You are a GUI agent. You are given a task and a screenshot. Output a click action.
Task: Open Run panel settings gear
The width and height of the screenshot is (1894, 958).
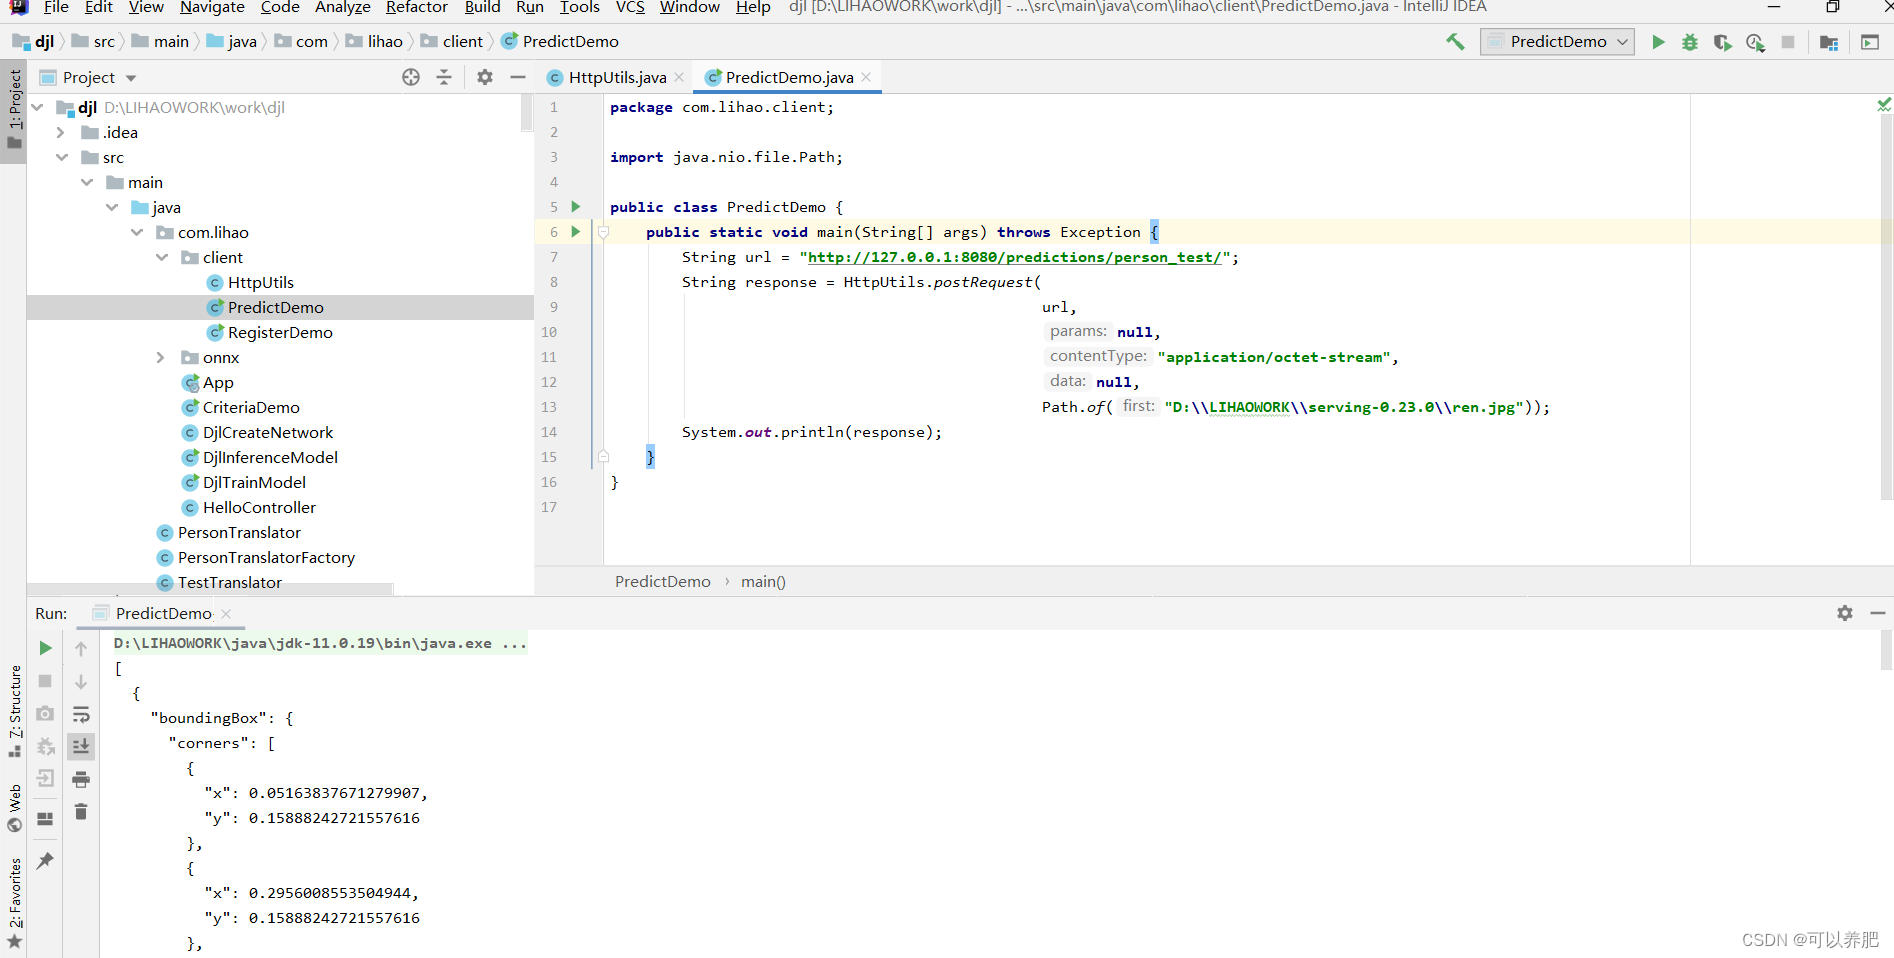(1845, 613)
